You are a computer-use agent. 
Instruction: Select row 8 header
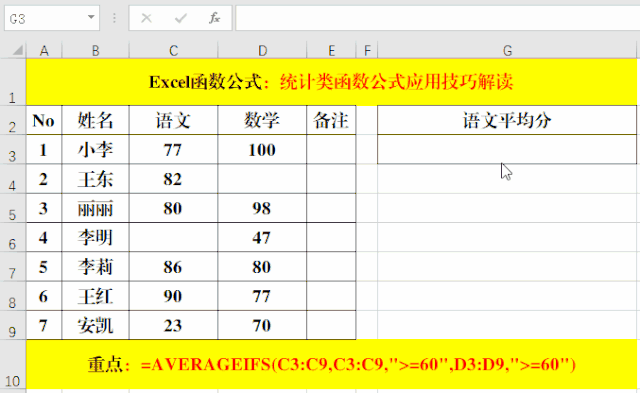(x=13, y=296)
